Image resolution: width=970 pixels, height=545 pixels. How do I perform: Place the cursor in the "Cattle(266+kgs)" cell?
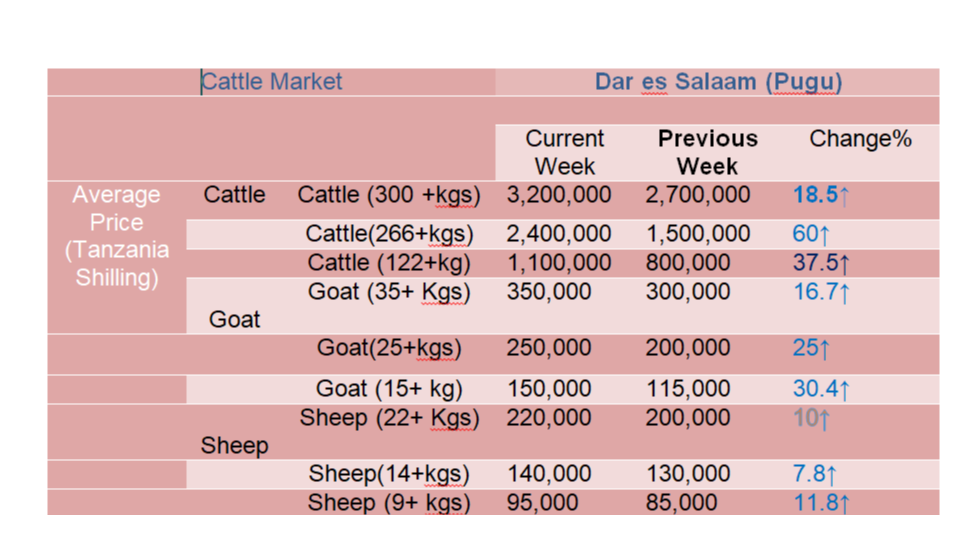point(389,234)
